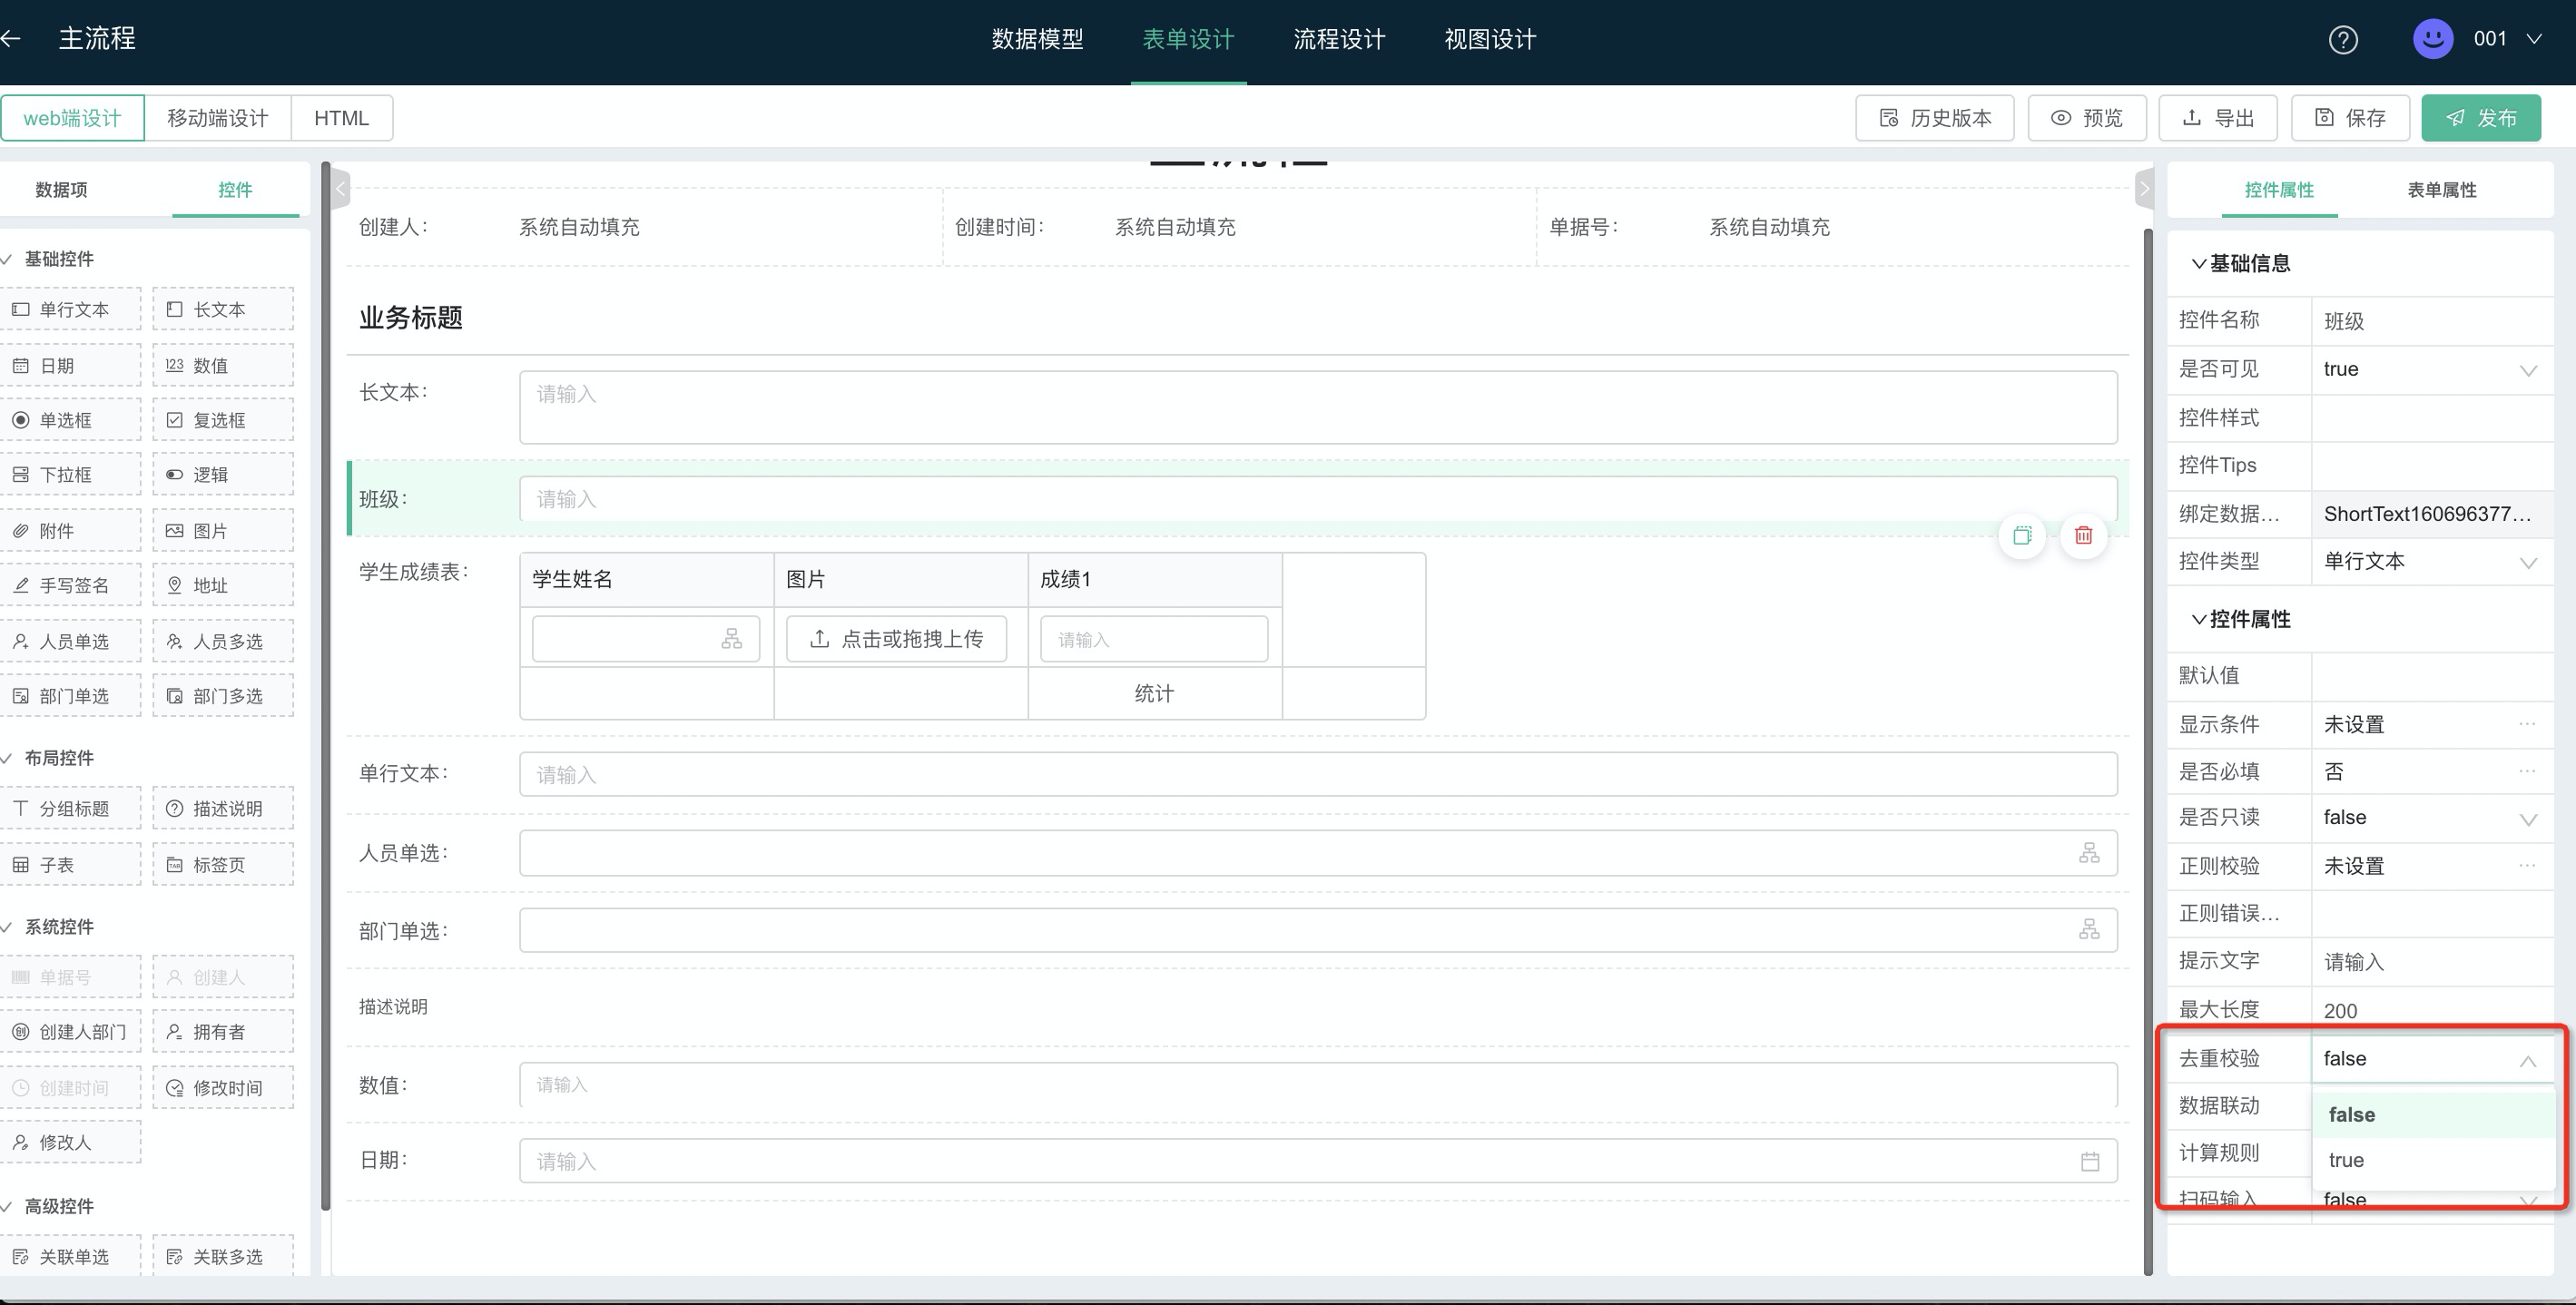Switch to 数据项 panel tab
The image size is (2576, 1305).
point(61,190)
